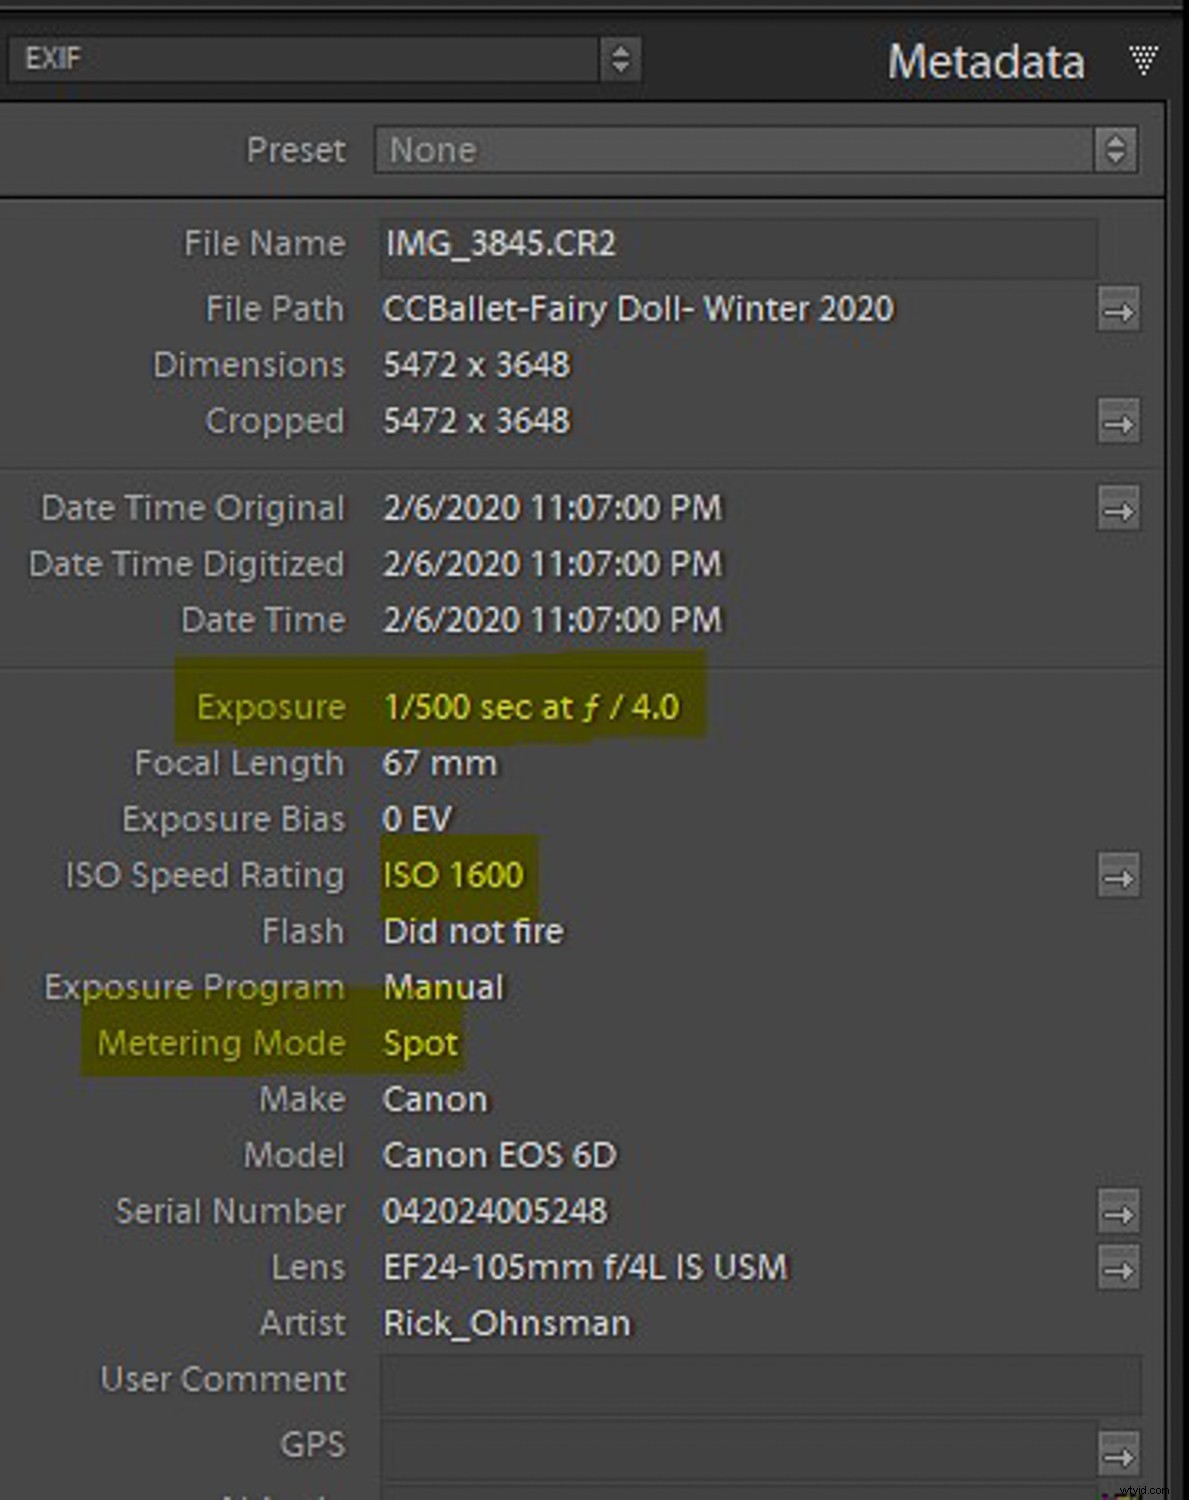Click the arrow button beside Serial Number

click(x=1118, y=1213)
